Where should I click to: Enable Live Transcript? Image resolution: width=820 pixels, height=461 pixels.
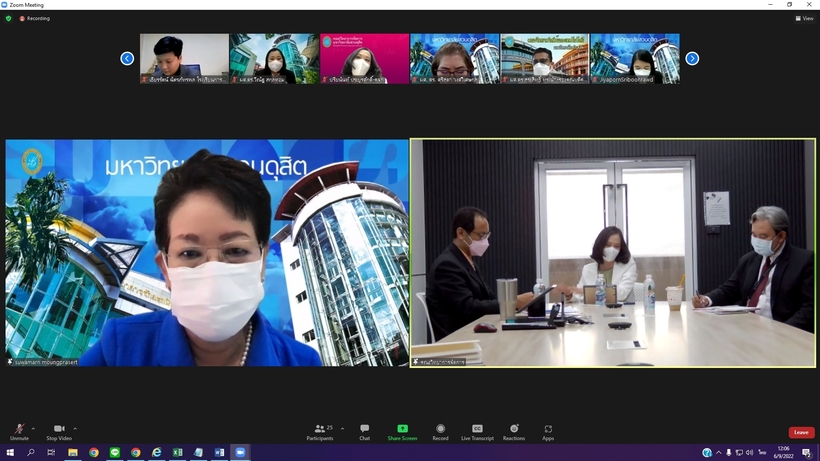477,432
